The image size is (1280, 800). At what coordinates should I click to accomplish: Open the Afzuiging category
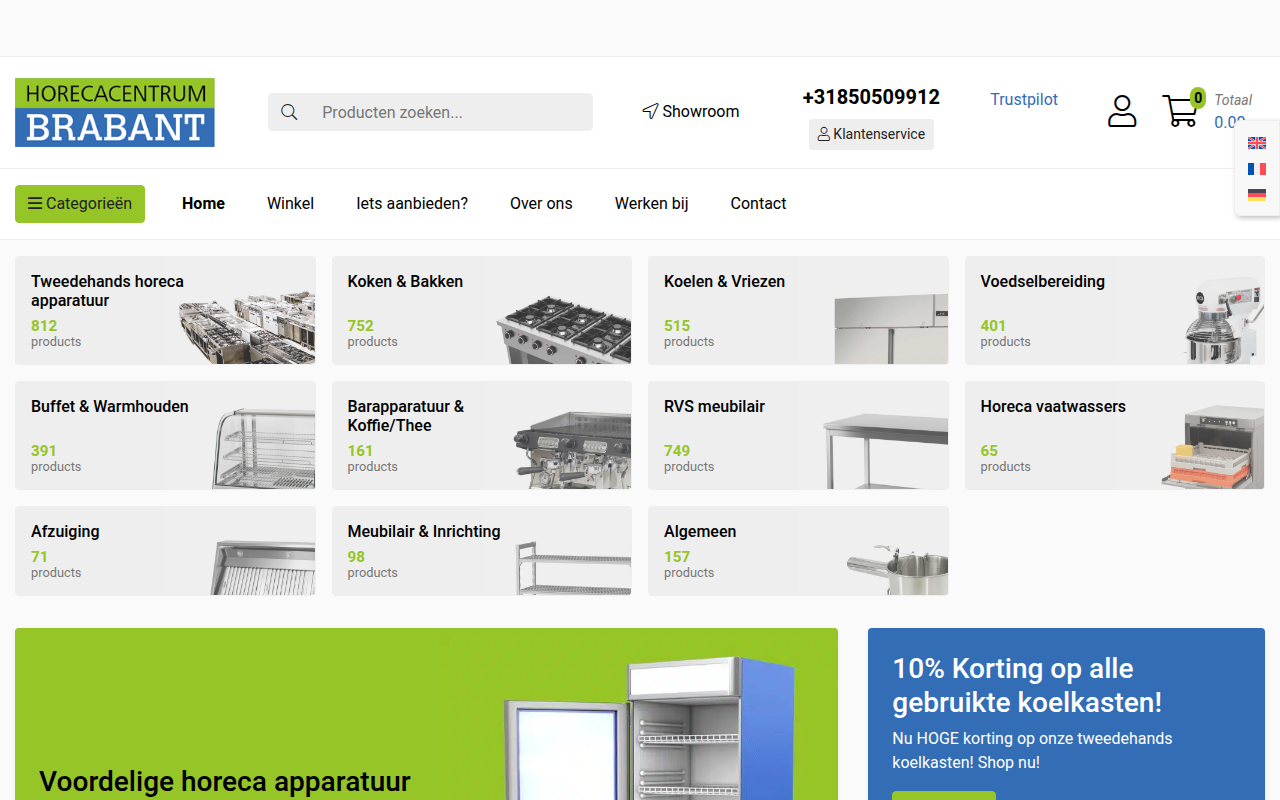165,551
